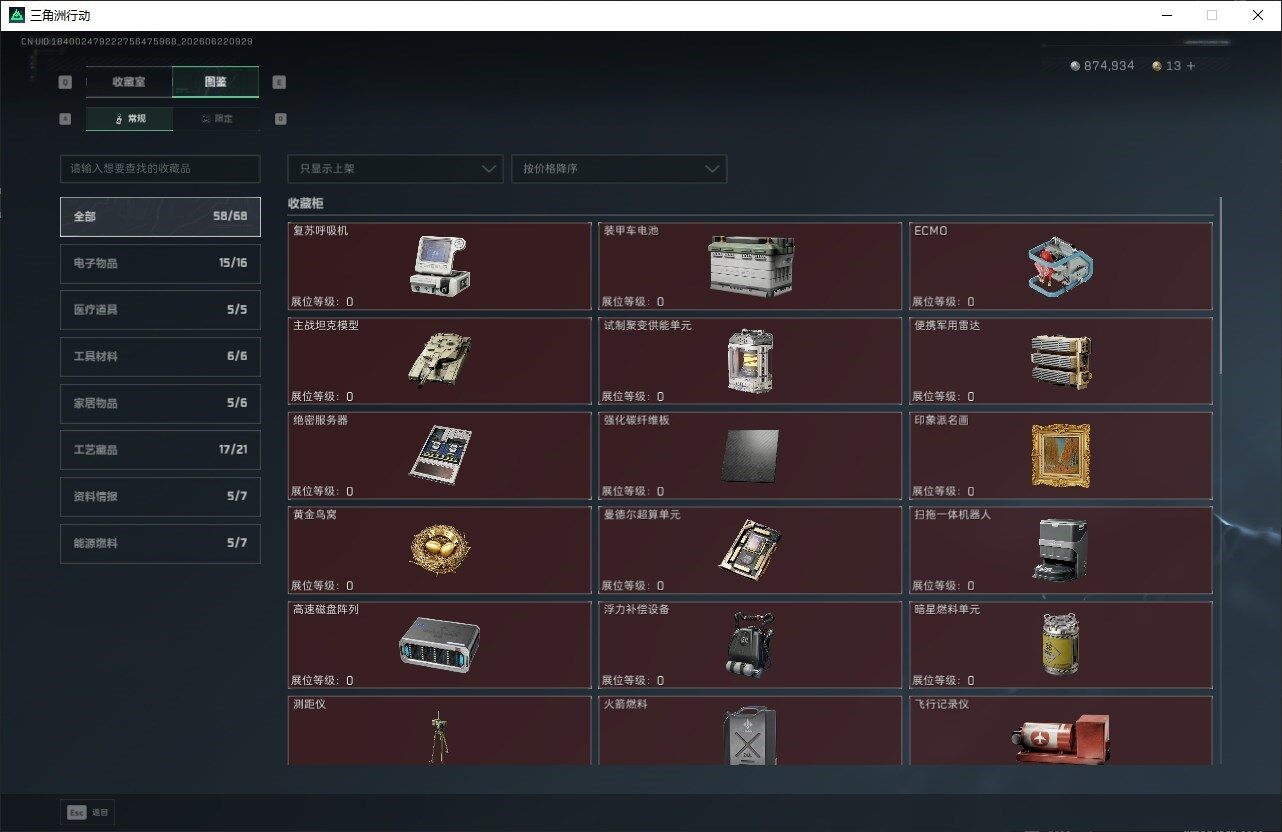Select the 绝密服务器 server icon
This screenshot has width=1282, height=832.
pyautogui.click(x=440, y=455)
